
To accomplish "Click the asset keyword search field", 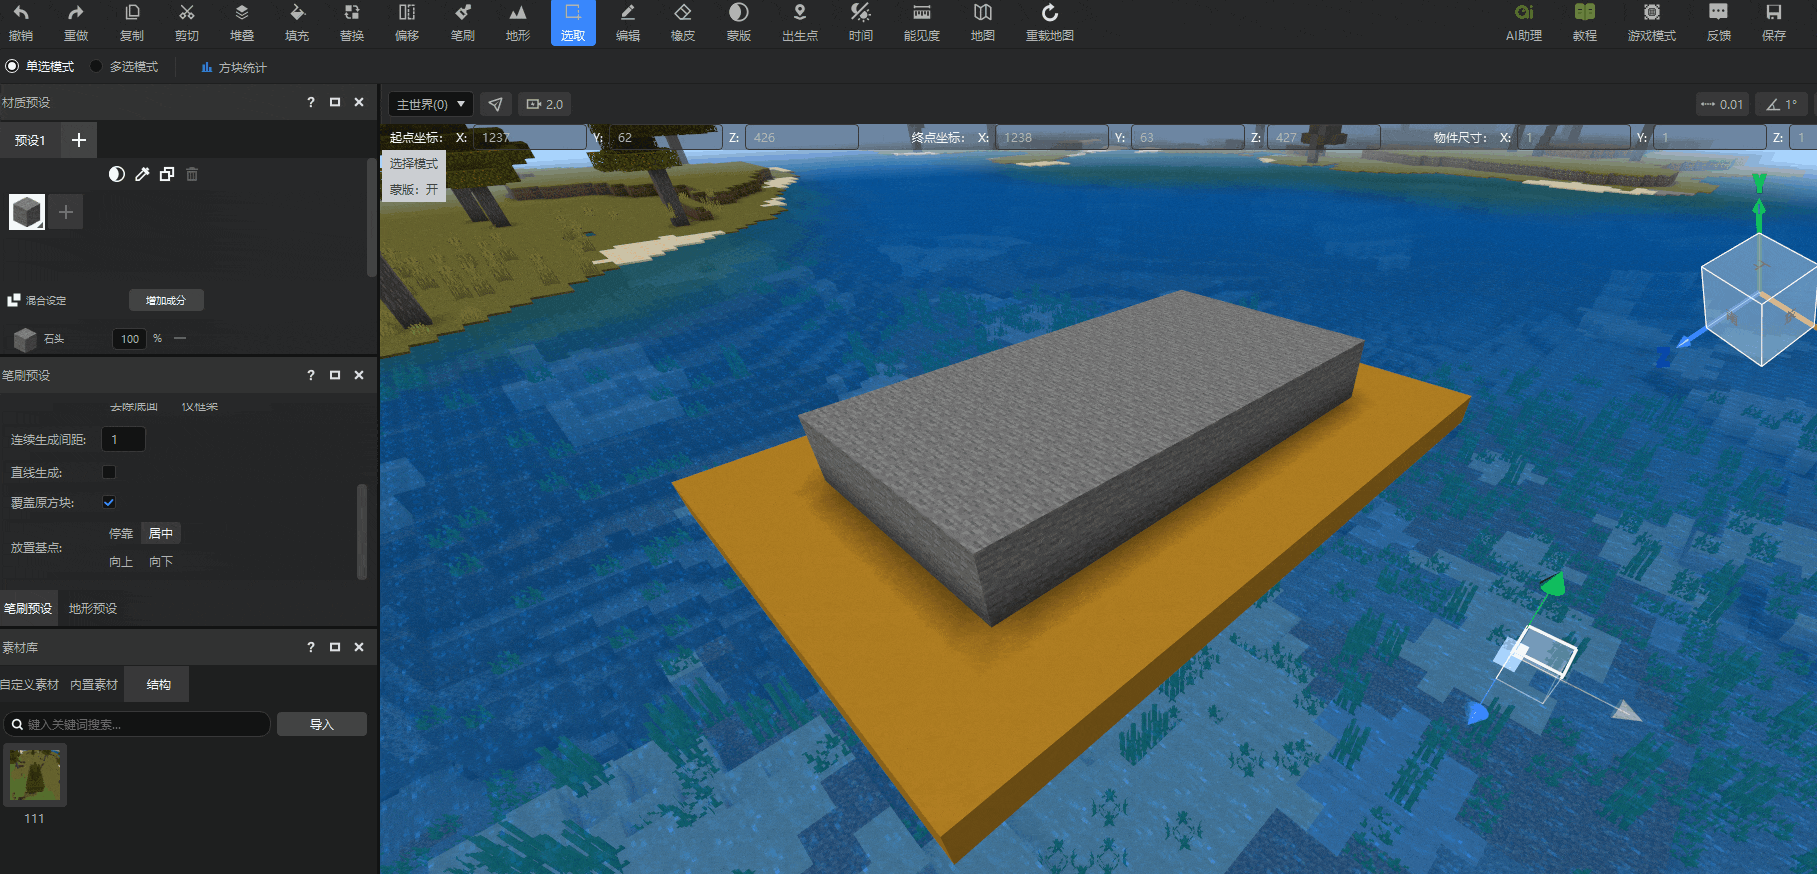I will pos(137,724).
